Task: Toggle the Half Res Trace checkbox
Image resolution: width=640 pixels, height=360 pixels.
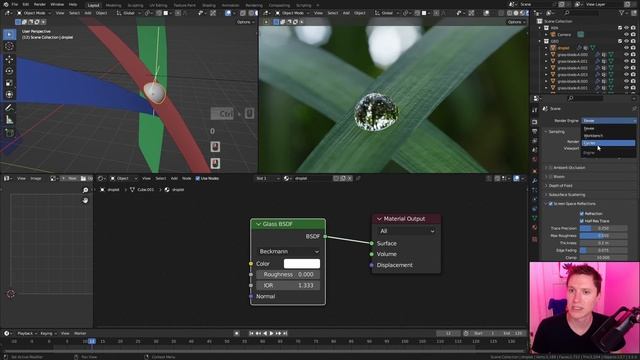Action: [582, 221]
